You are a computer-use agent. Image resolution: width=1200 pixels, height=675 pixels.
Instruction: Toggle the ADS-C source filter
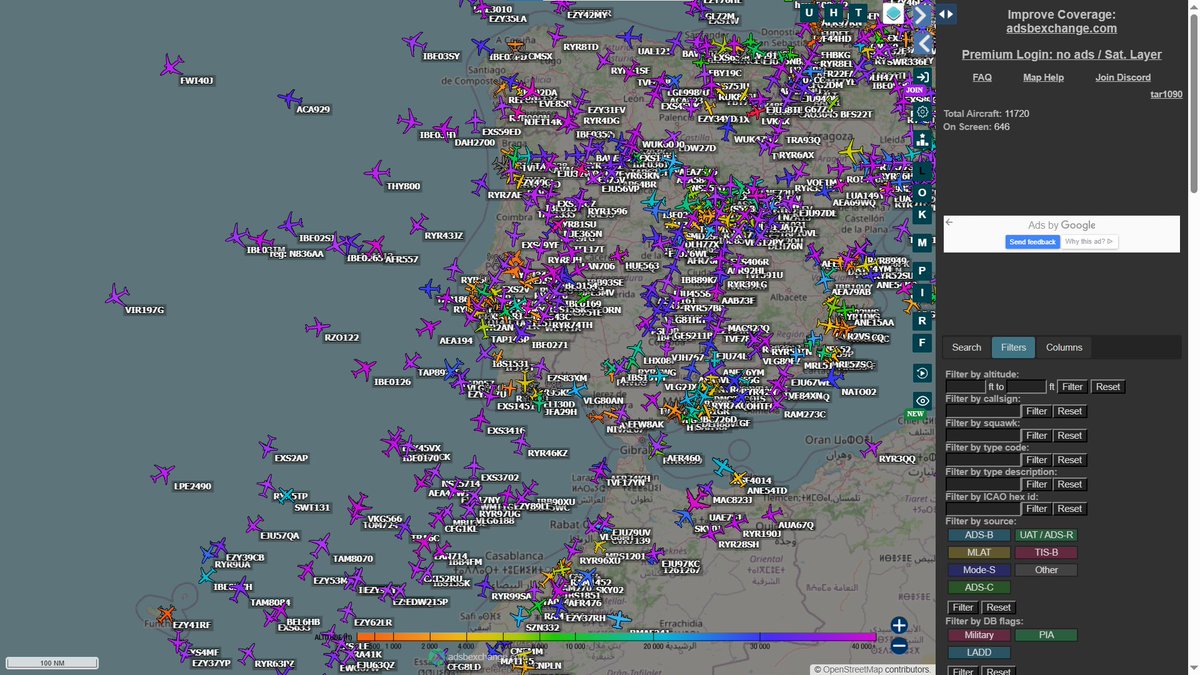[978, 587]
